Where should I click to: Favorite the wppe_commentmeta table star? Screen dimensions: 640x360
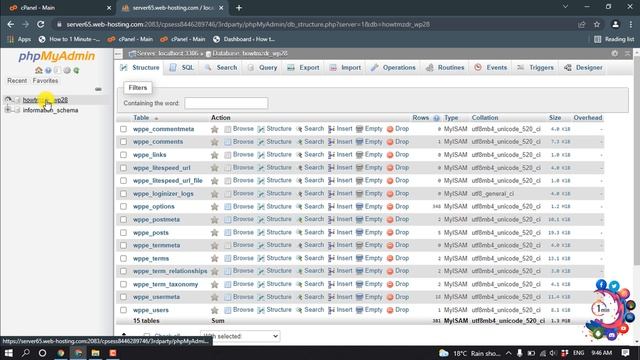214,129
